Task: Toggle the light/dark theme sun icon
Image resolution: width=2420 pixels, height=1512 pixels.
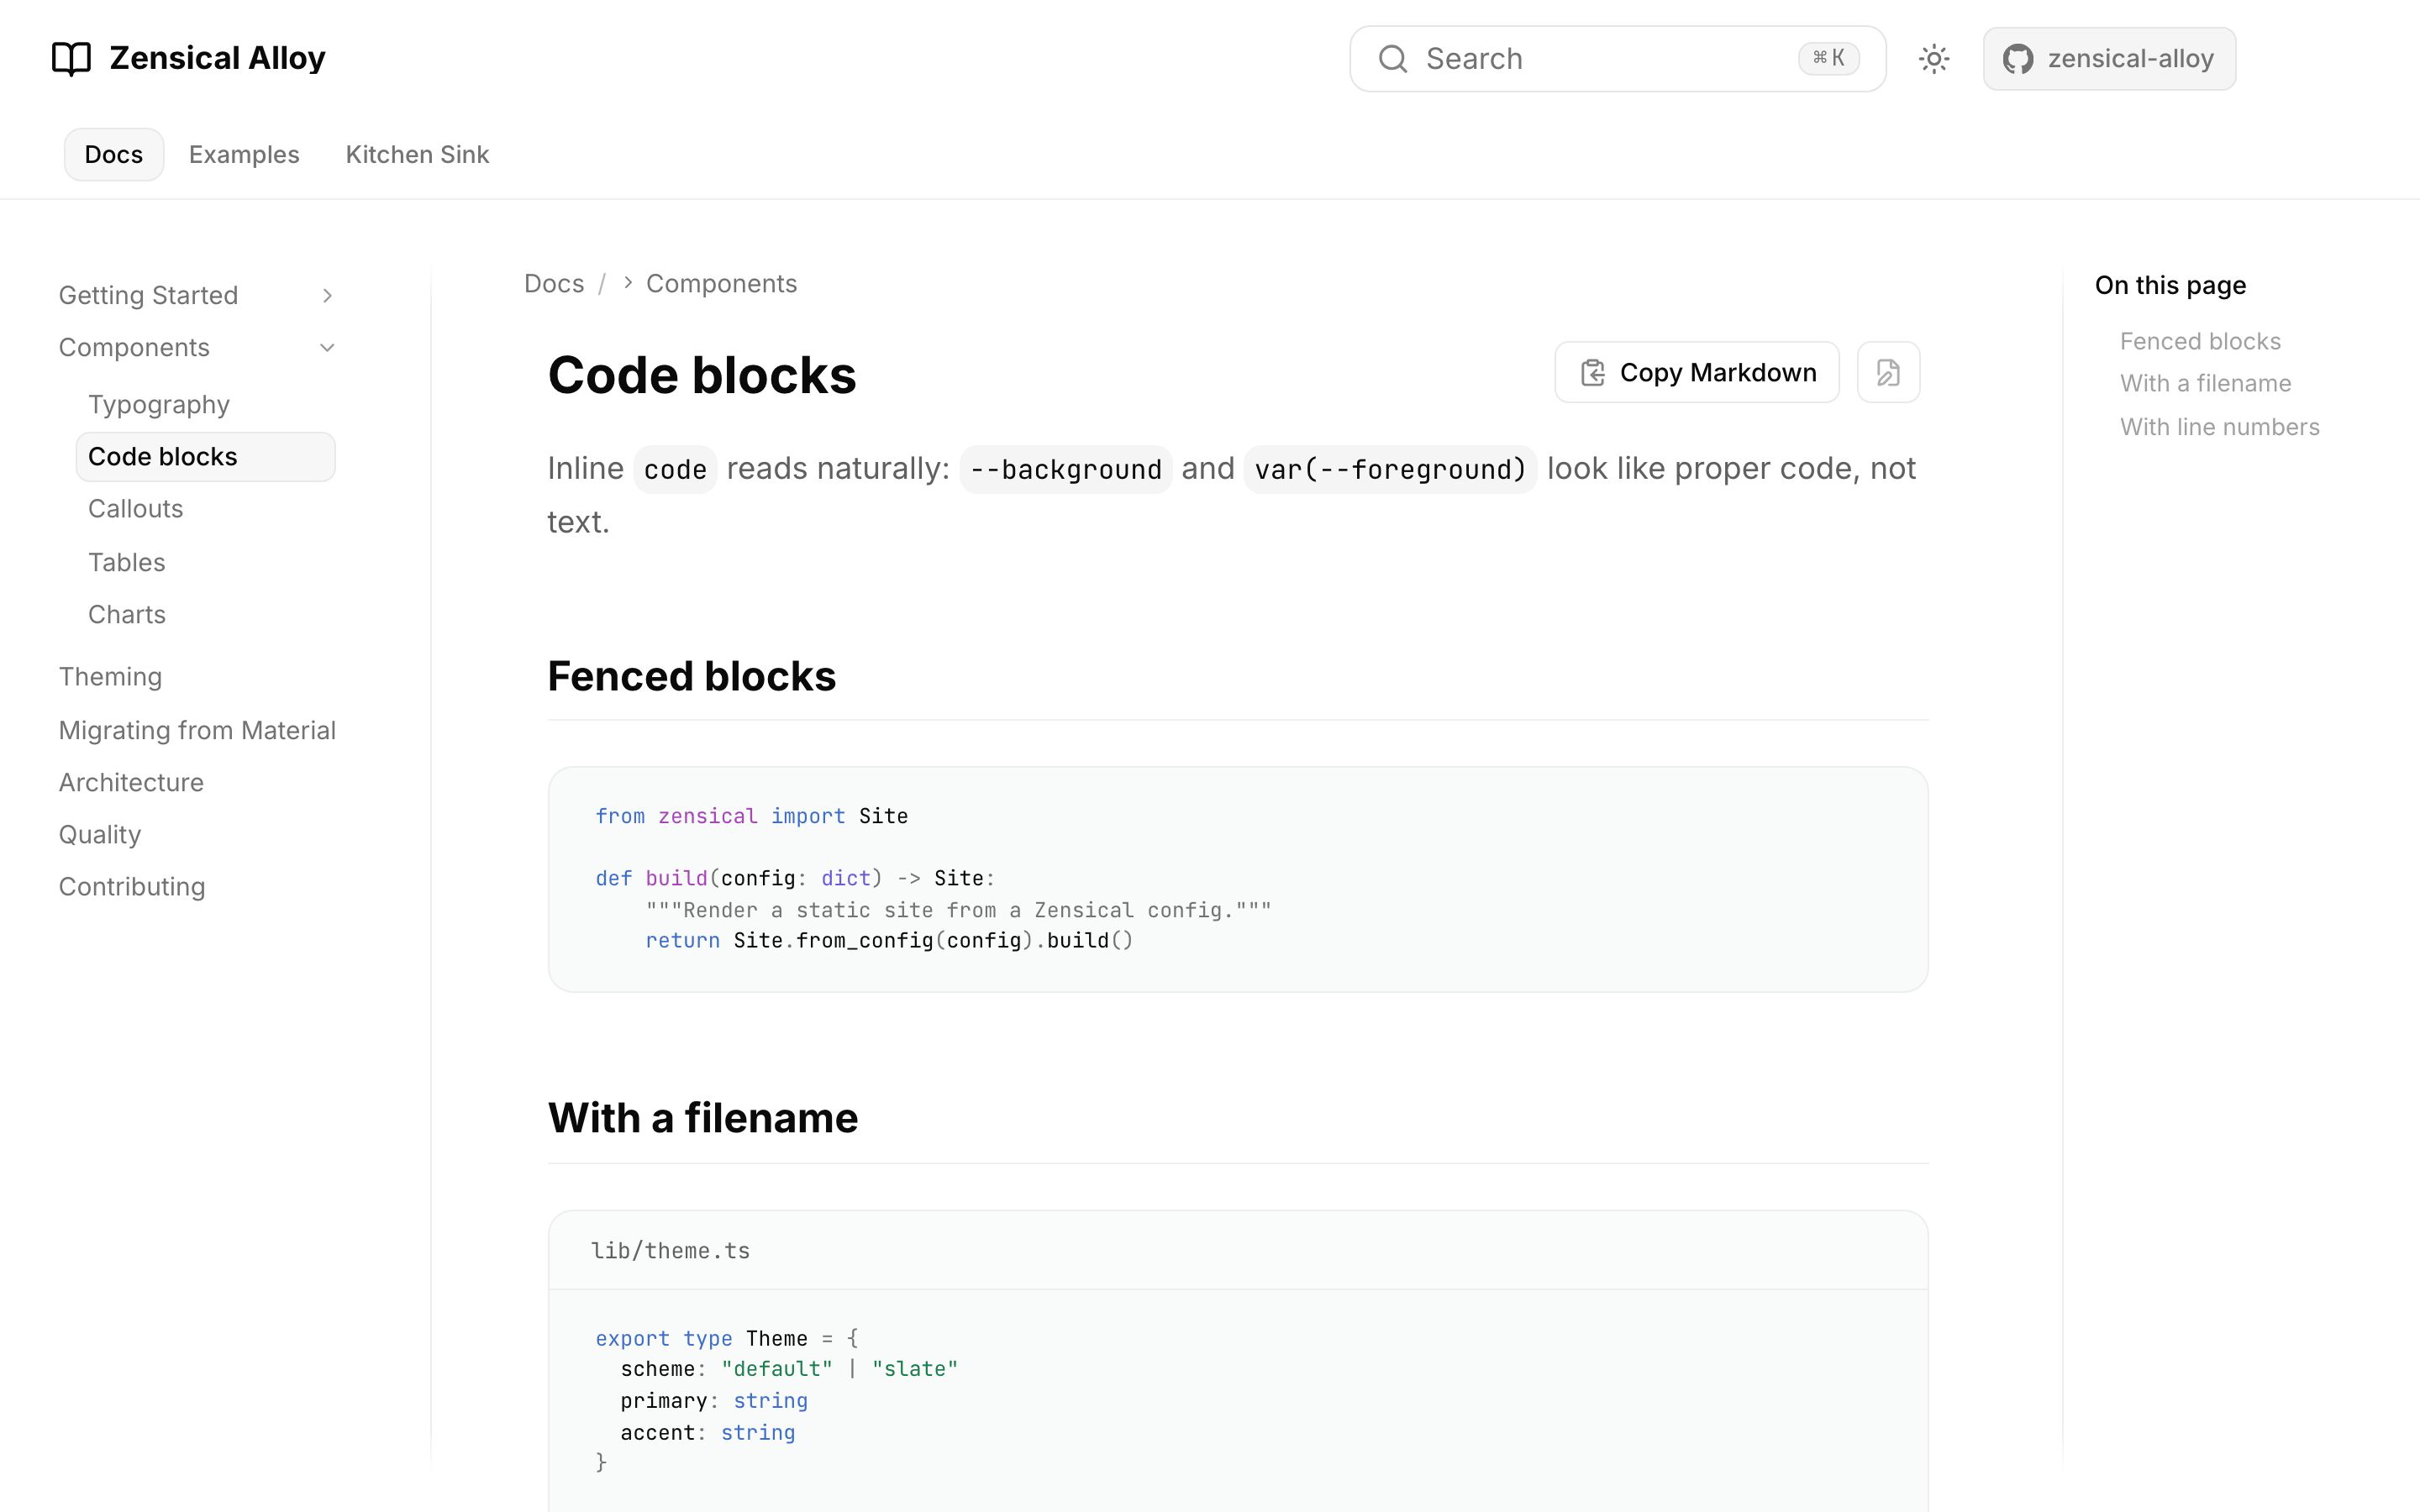Action: coord(1934,59)
